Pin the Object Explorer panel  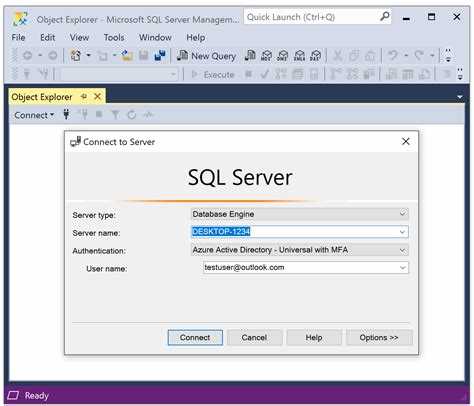pos(84,97)
